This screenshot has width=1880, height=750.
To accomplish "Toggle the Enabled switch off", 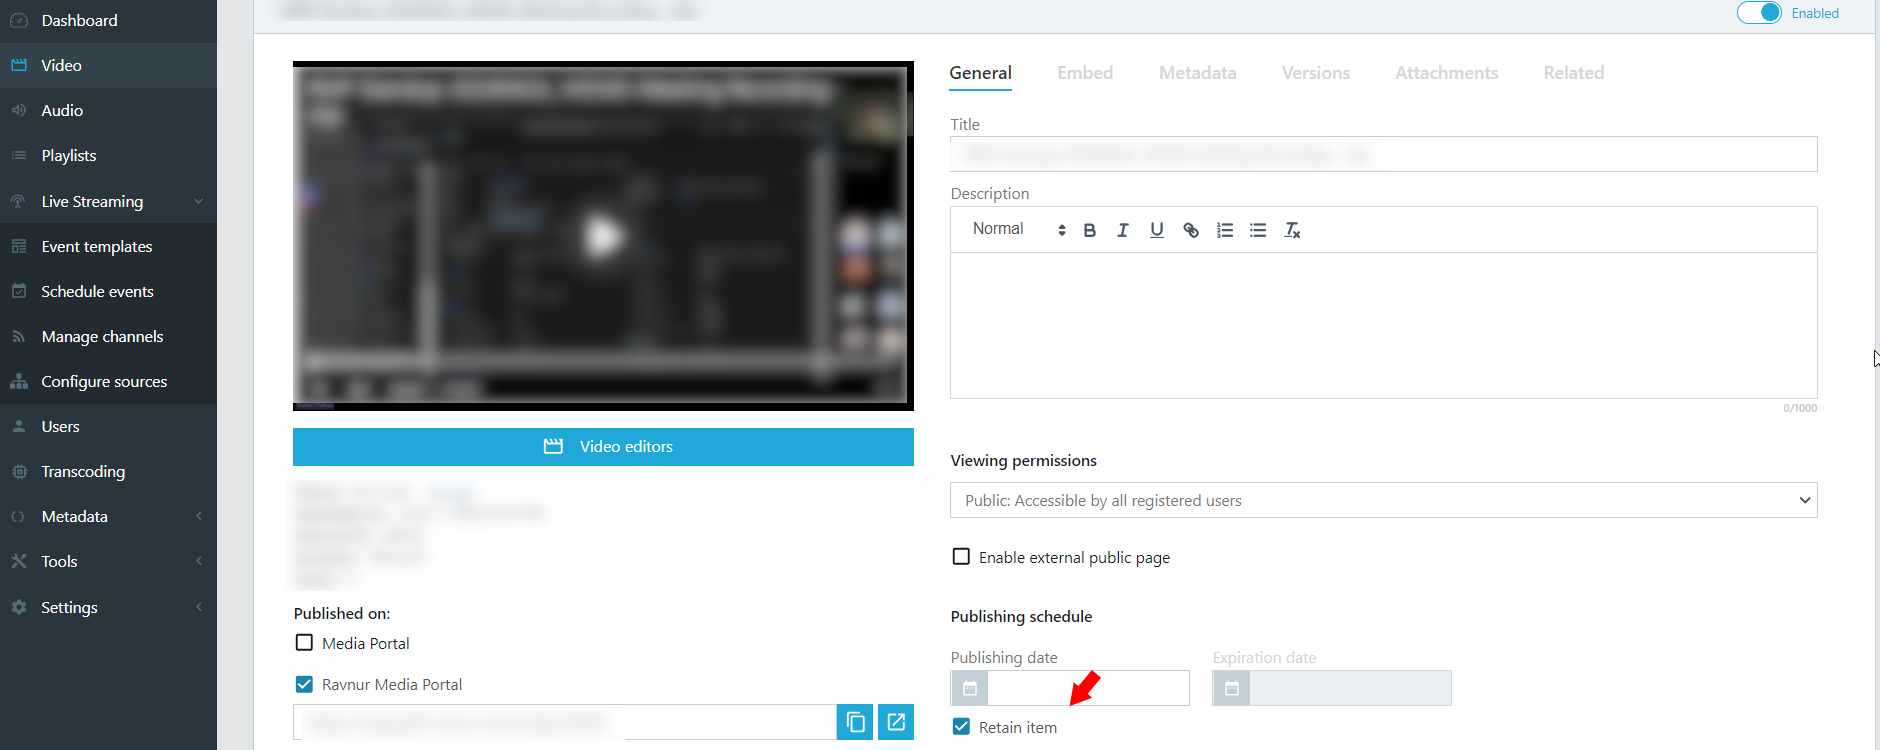I will pos(1759,13).
